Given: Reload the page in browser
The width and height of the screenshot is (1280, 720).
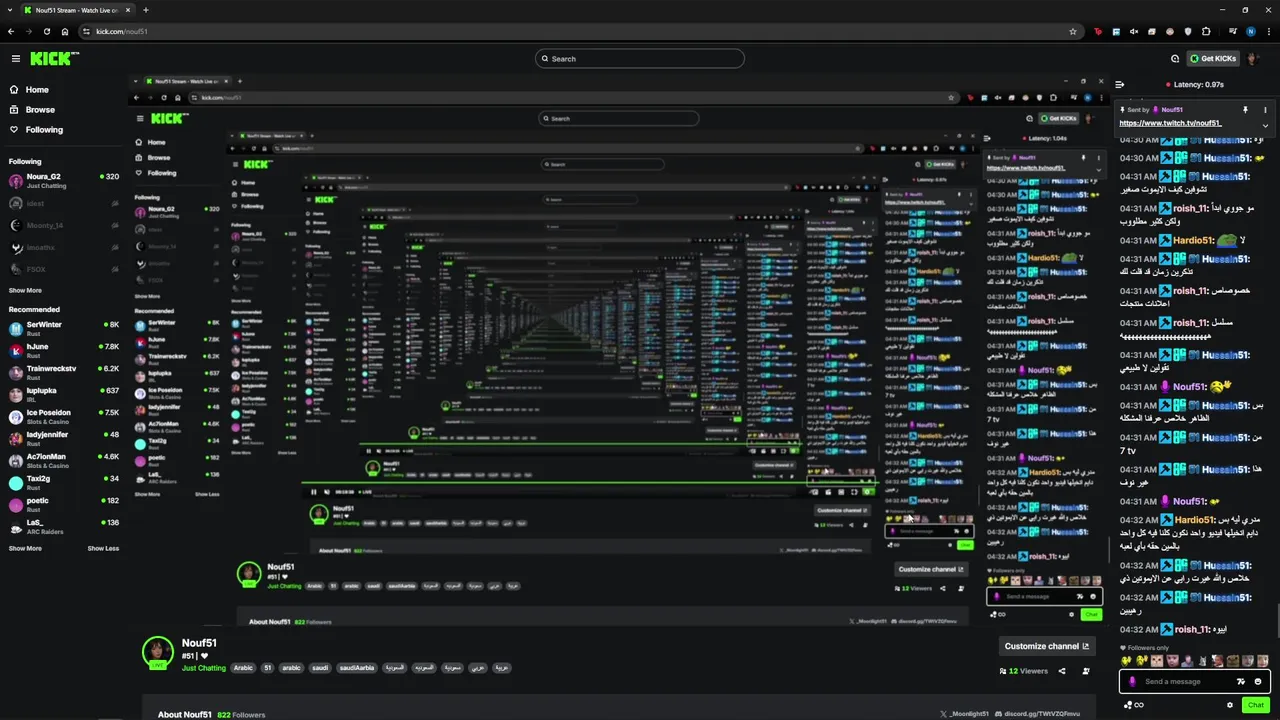Looking at the screenshot, I should (x=47, y=31).
